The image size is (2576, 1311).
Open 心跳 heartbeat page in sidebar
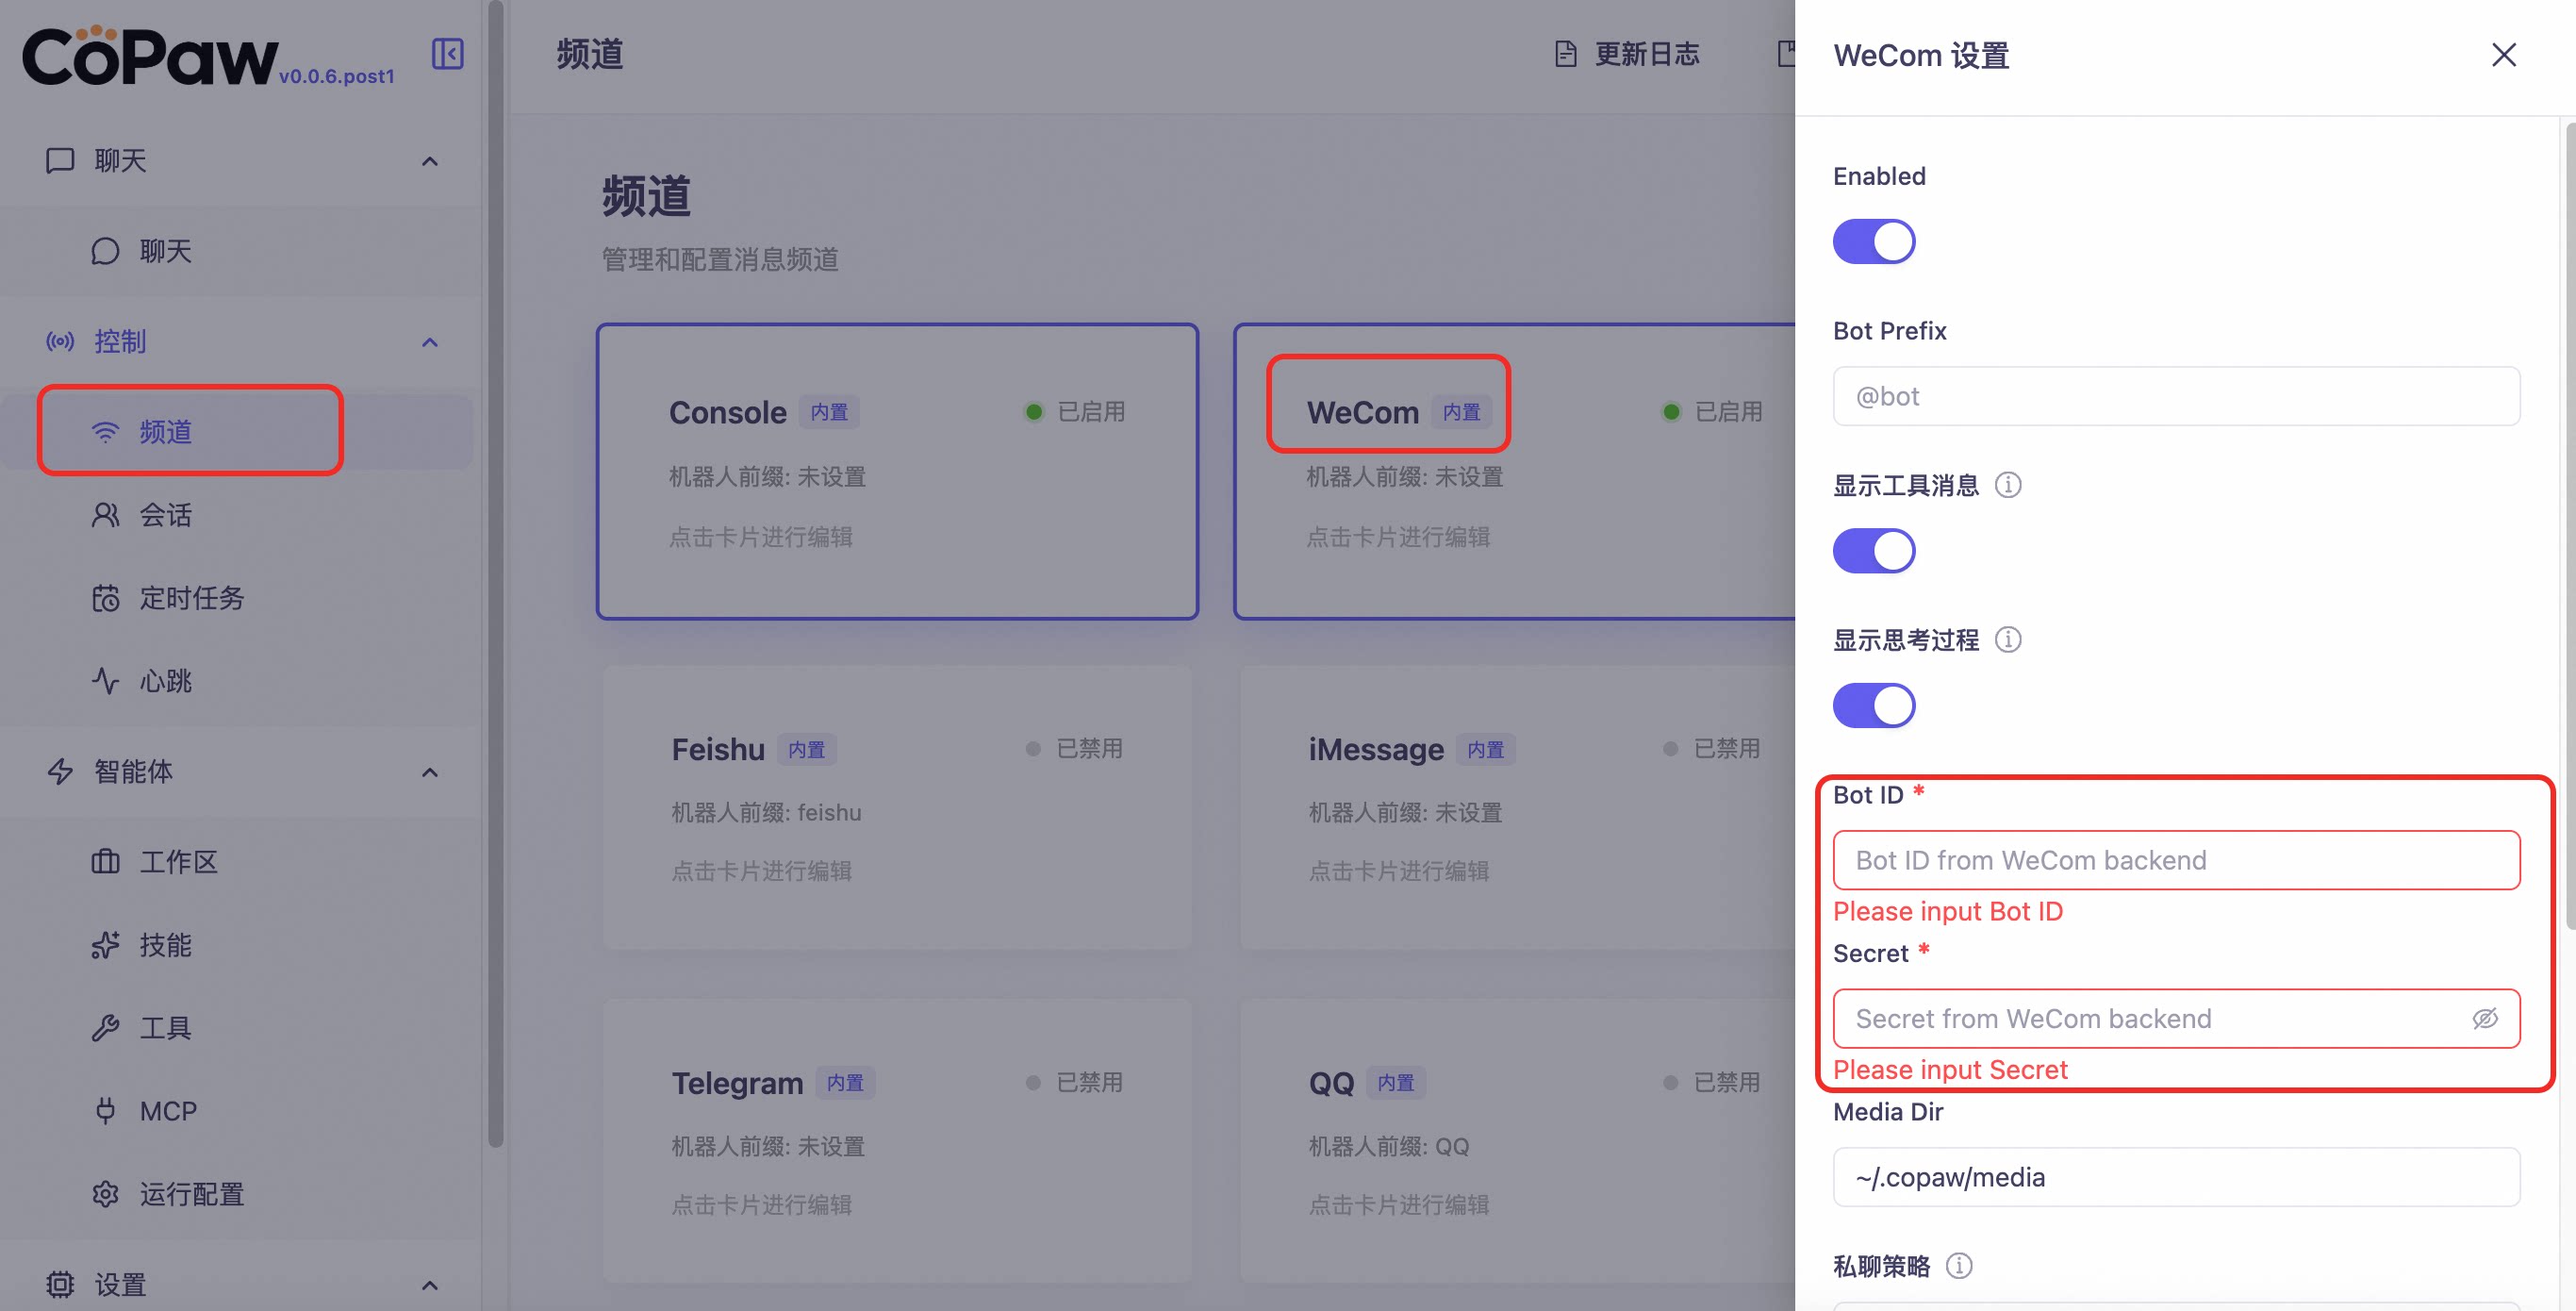[165, 681]
